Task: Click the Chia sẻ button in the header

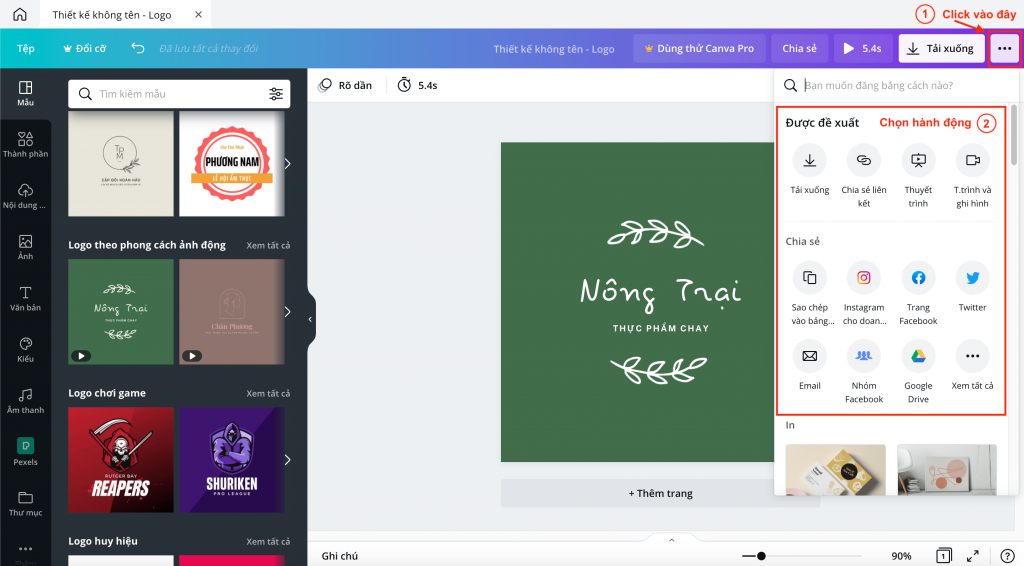Action: tap(799, 48)
